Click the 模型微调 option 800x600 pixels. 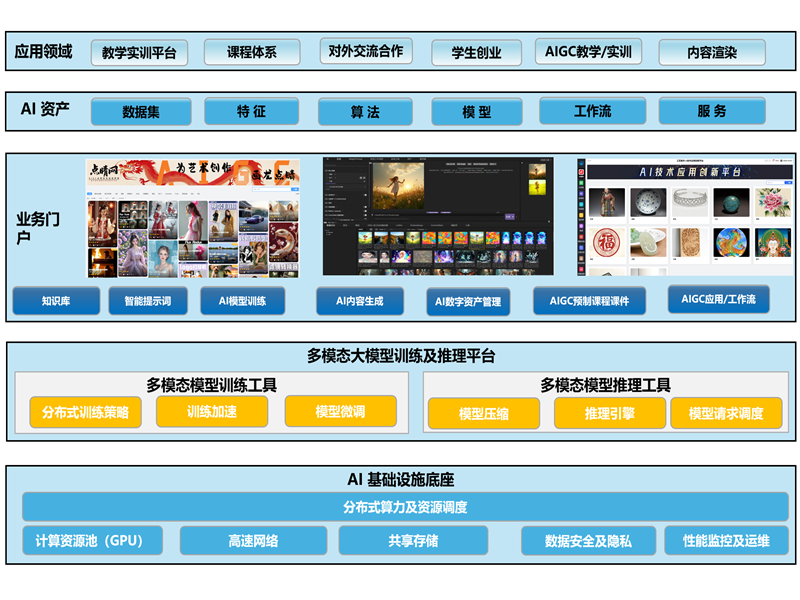click(x=341, y=411)
